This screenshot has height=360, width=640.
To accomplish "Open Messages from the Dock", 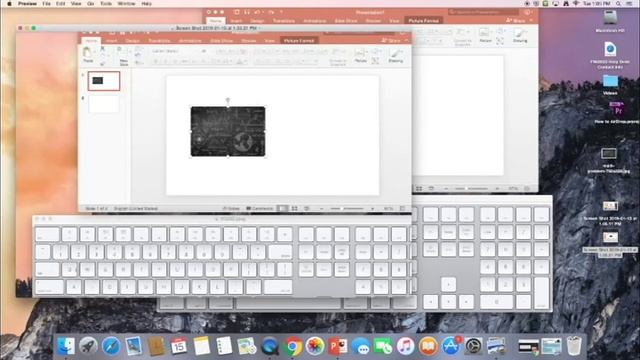I will 361,346.
